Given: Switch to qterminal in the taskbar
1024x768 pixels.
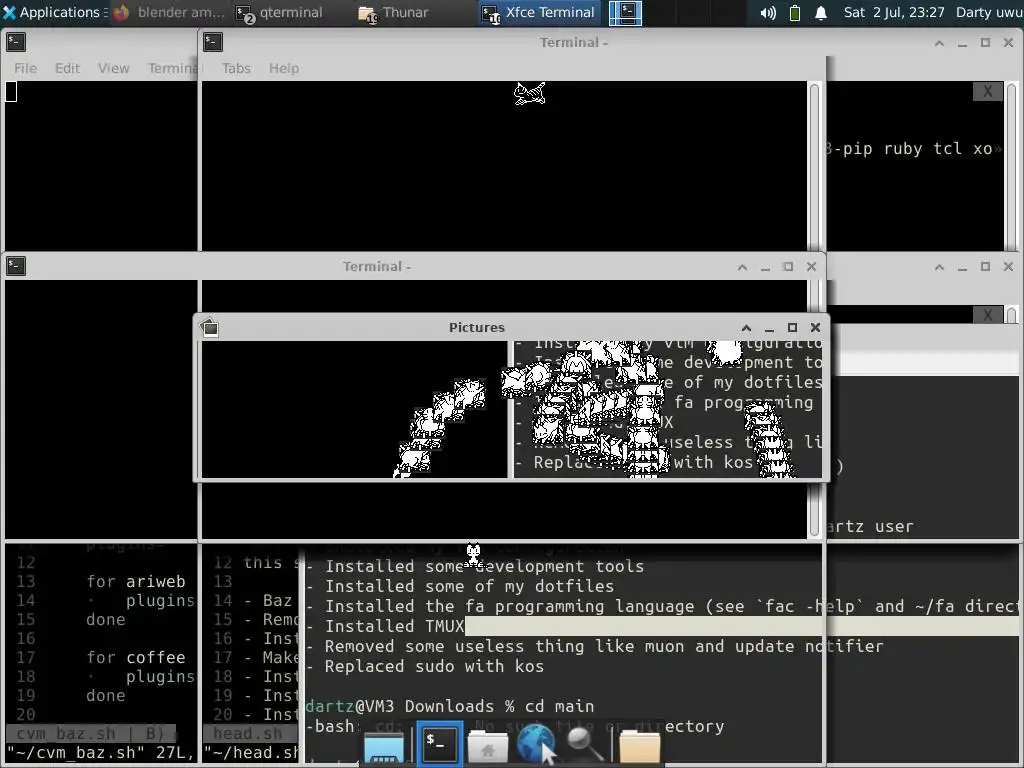Looking at the screenshot, I should 280,12.
